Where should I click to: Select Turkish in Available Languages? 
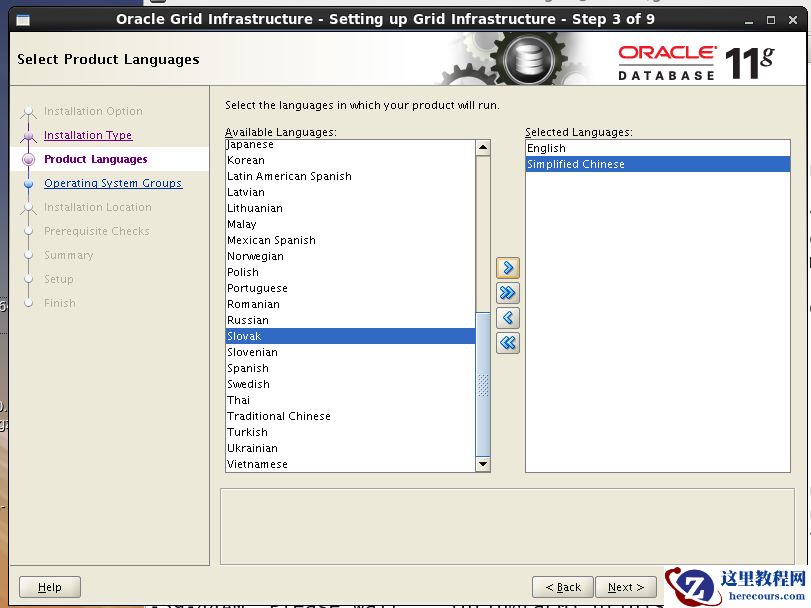[x=350, y=432]
